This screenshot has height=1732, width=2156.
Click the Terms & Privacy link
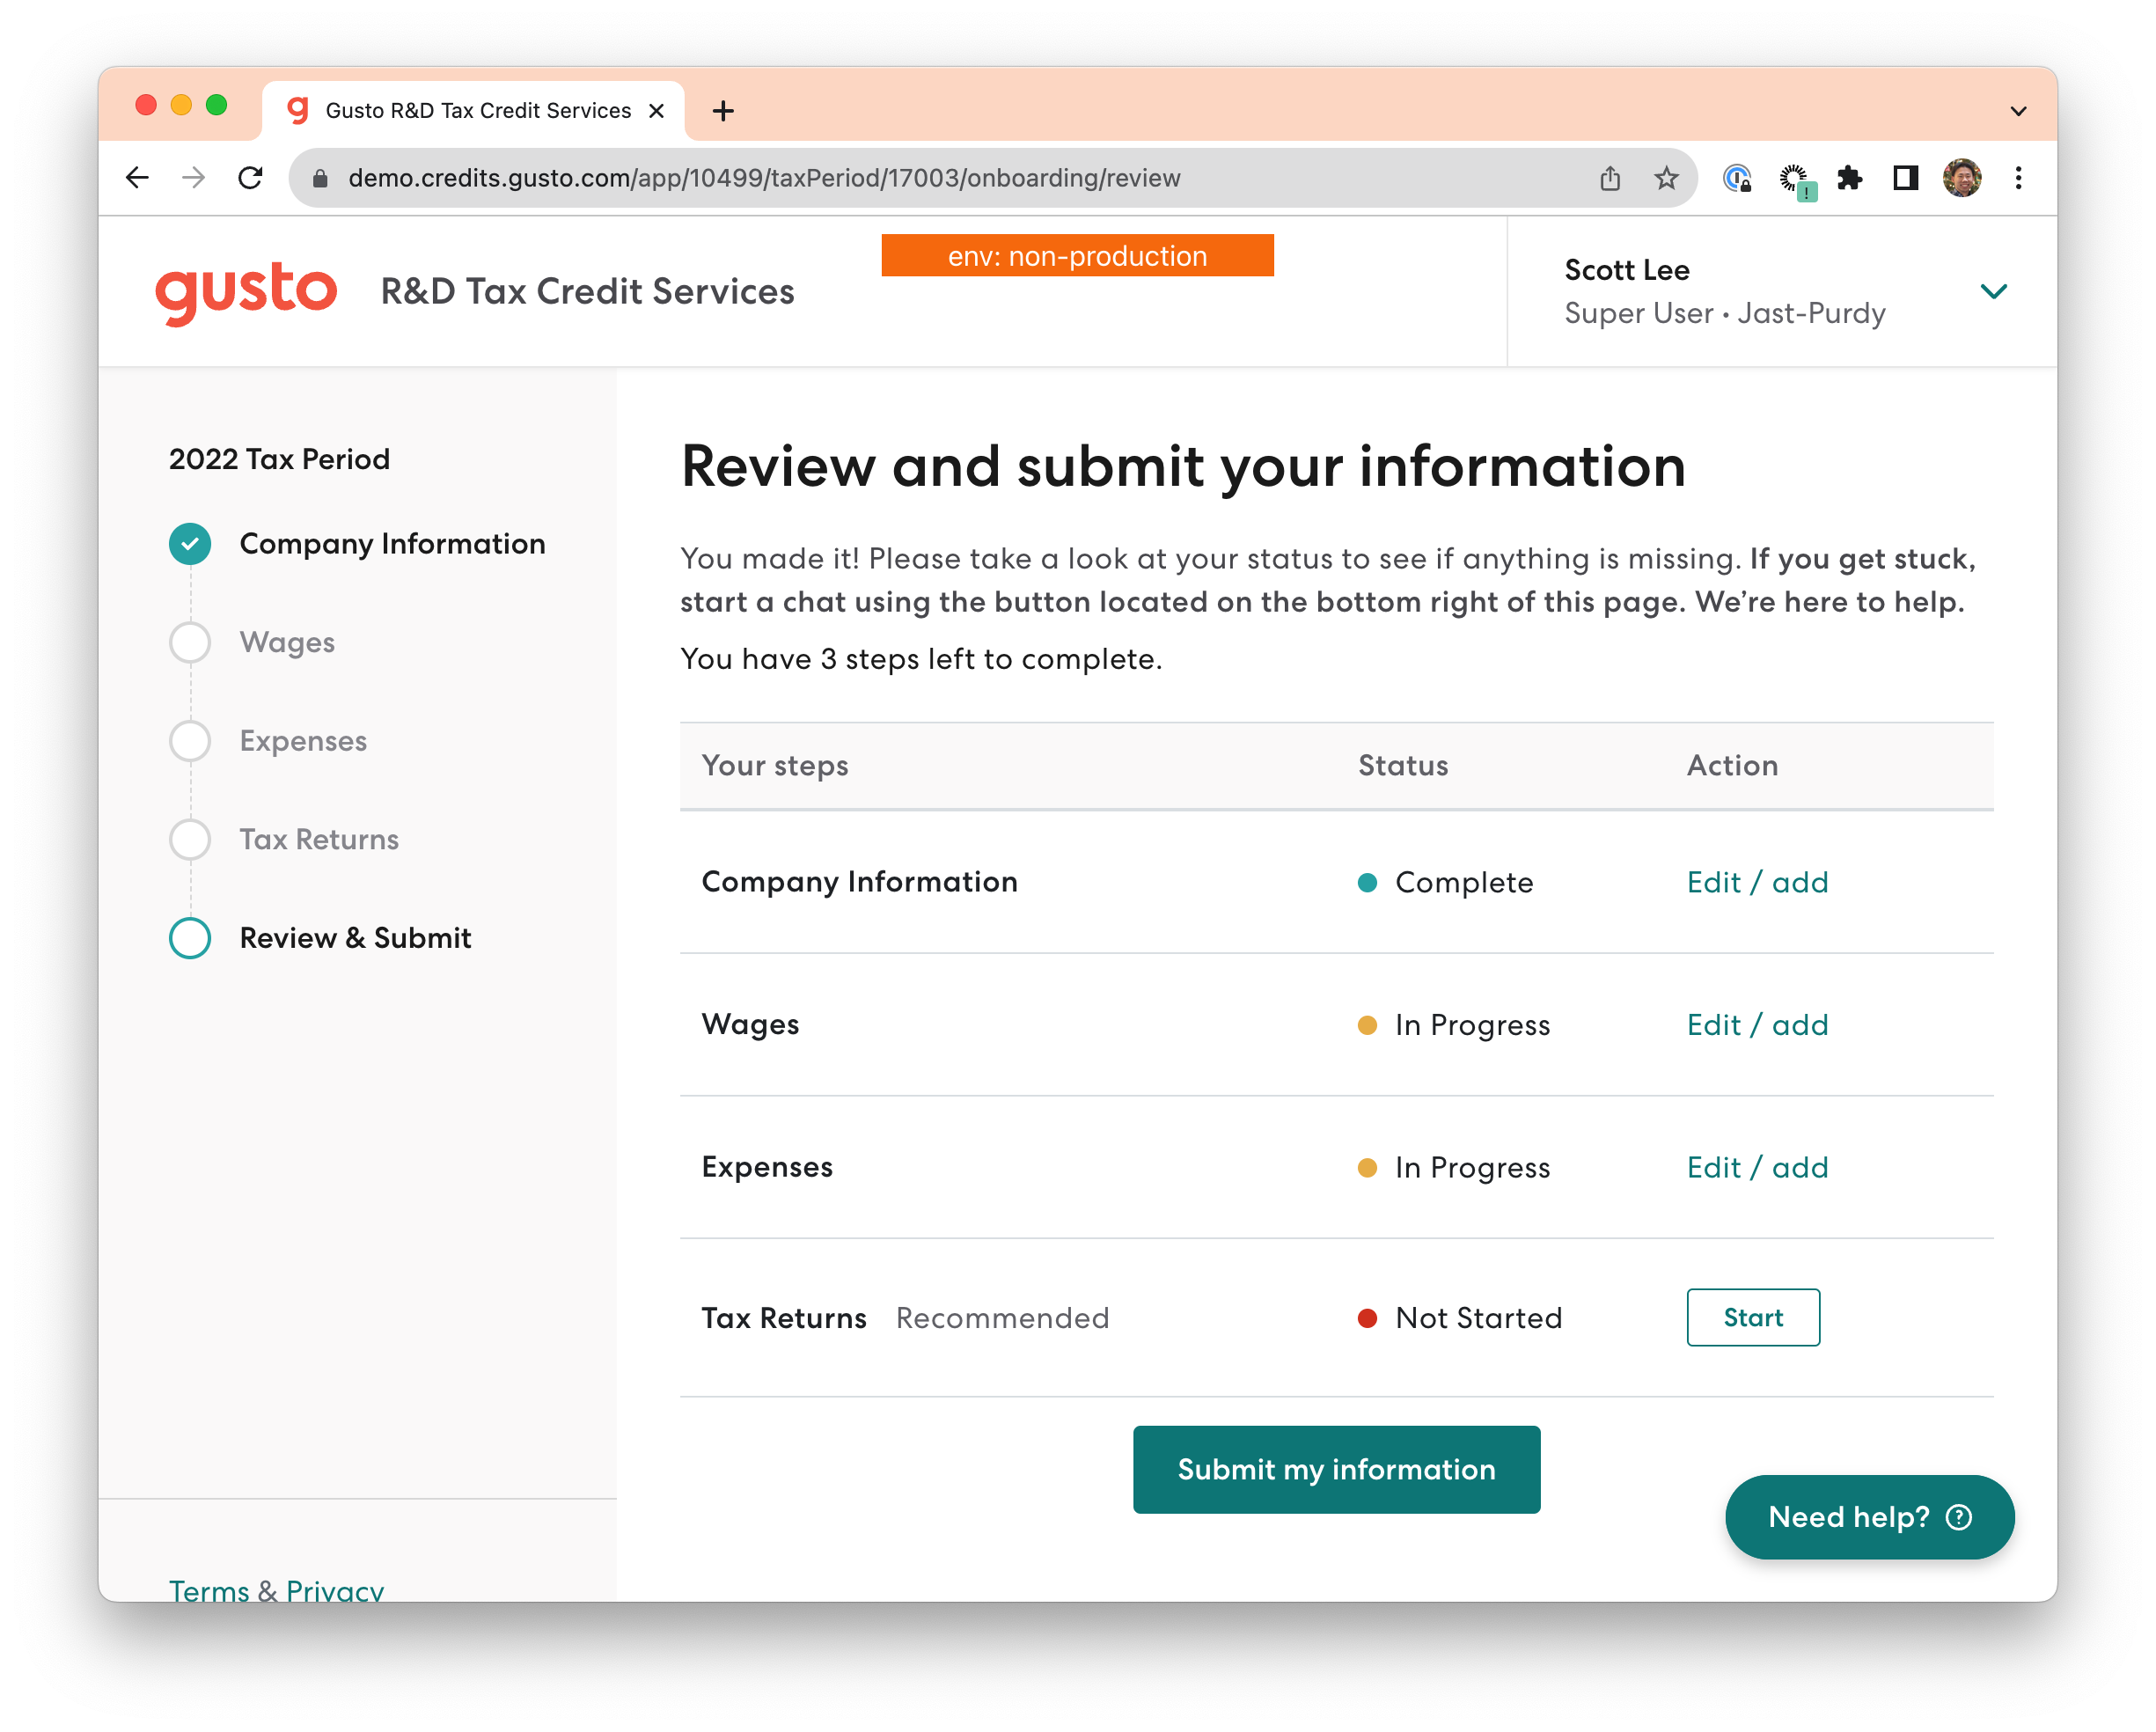pos(274,1587)
